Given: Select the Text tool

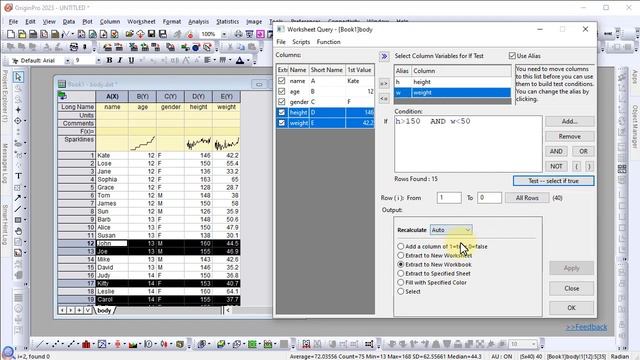Looking at the screenshot, I should [18, 176].
